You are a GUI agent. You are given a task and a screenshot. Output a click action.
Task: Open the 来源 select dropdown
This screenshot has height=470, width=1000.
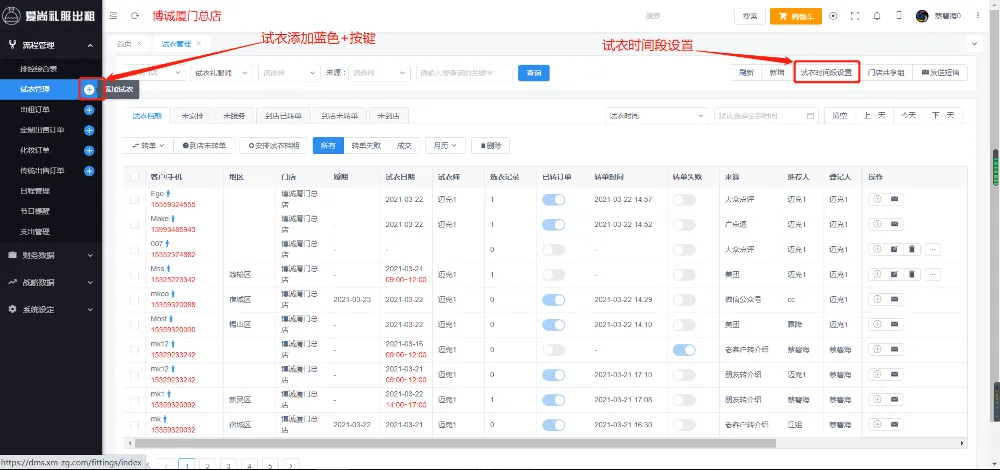coord(379,73)
